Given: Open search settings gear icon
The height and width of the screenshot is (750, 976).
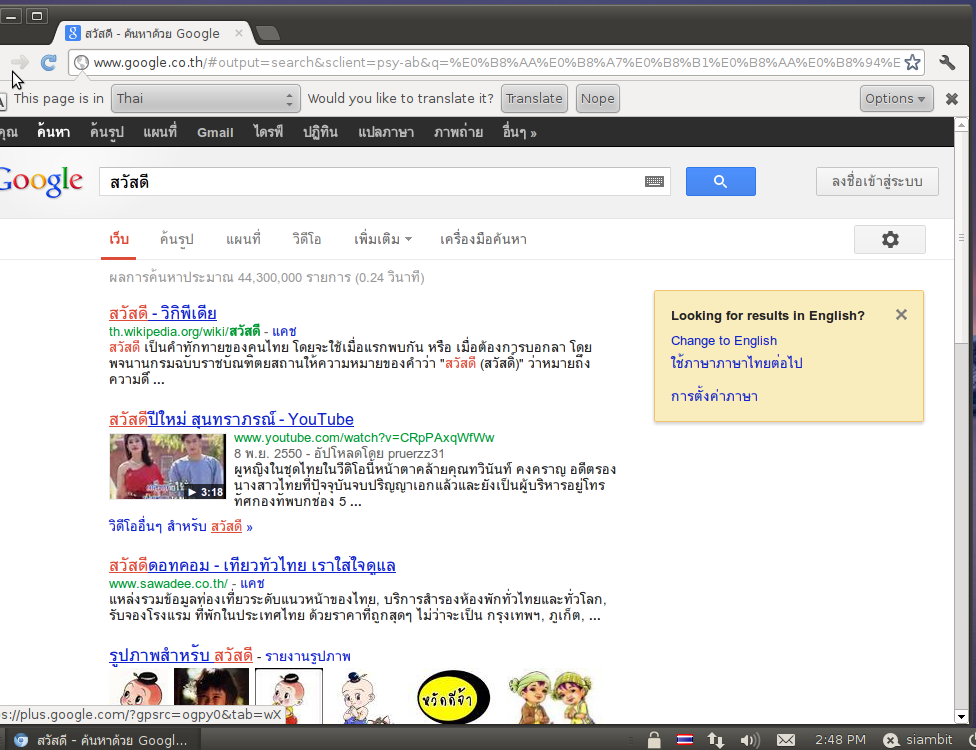Looking at the screenshot, I should click(889, 240).
